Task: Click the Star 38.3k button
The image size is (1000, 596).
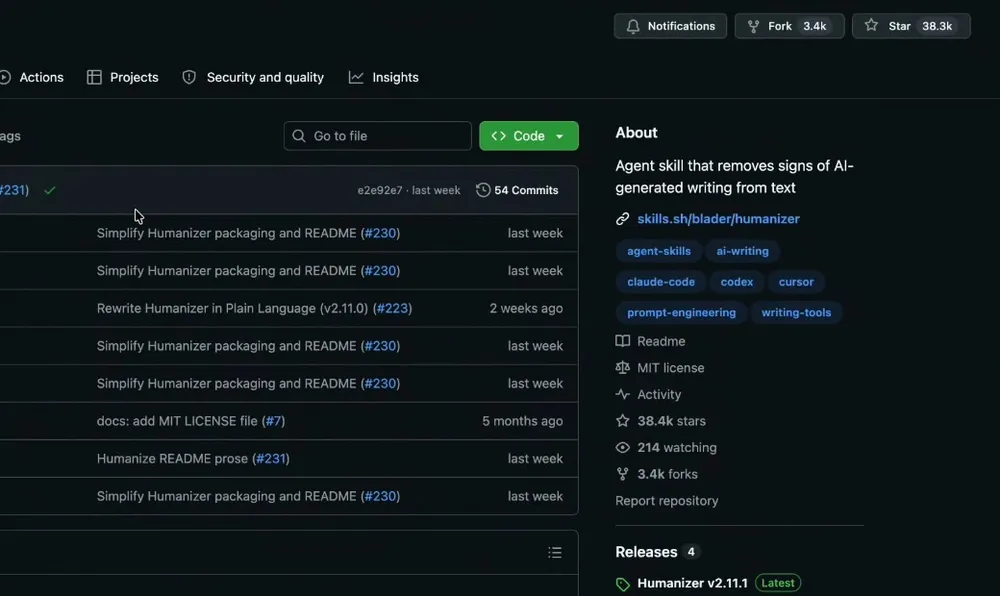Action: click(911, 26)
